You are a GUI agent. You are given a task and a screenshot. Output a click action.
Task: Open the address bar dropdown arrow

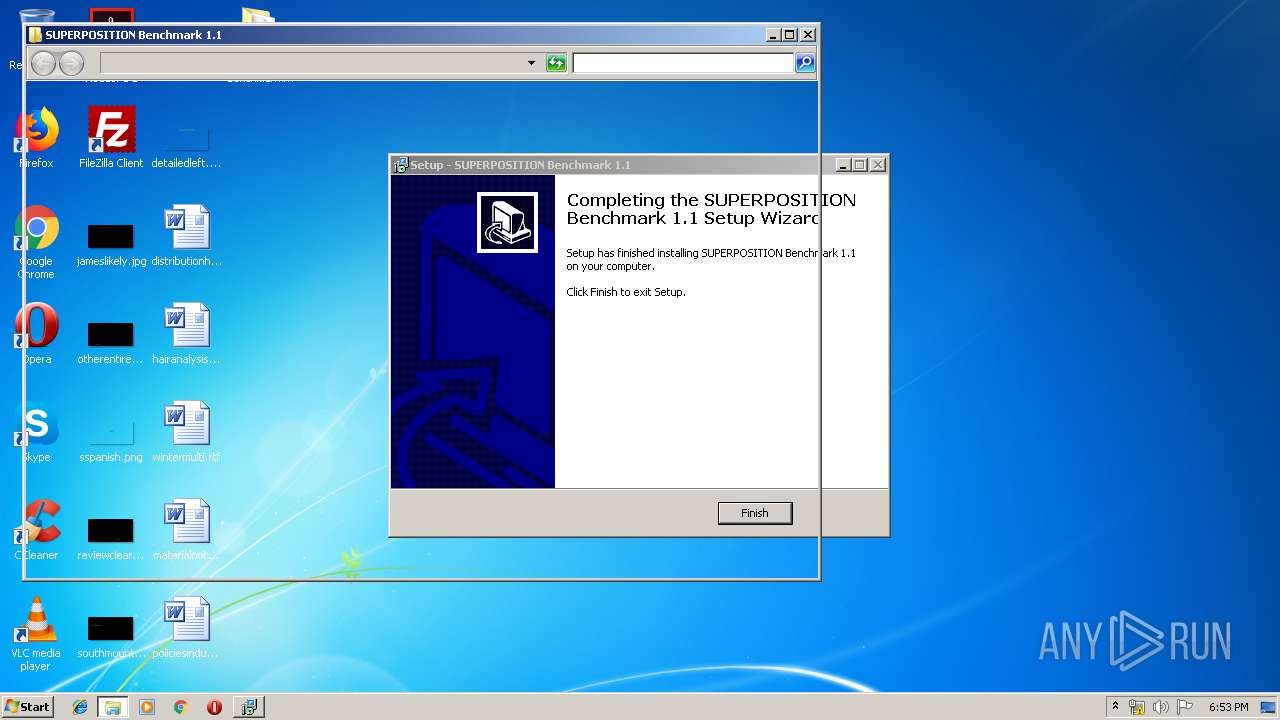(531, 64)
